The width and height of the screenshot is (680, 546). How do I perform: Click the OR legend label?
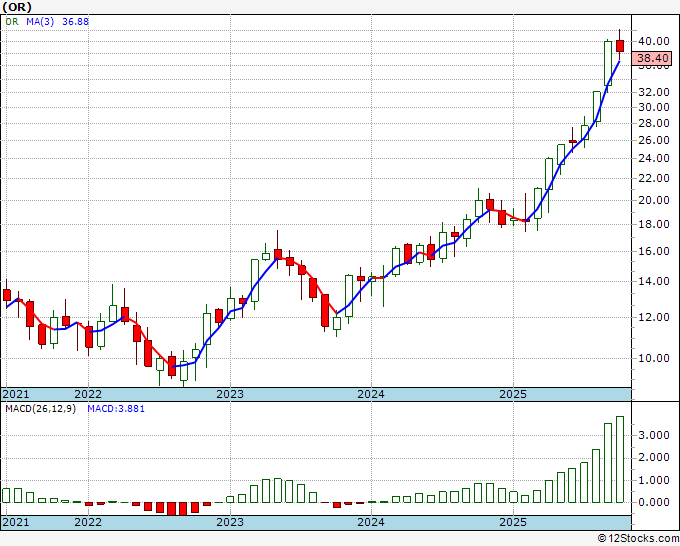(12, 21)
